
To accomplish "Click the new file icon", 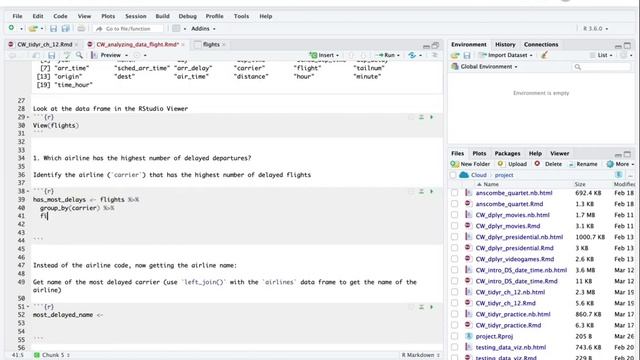I will pos(11,28).
